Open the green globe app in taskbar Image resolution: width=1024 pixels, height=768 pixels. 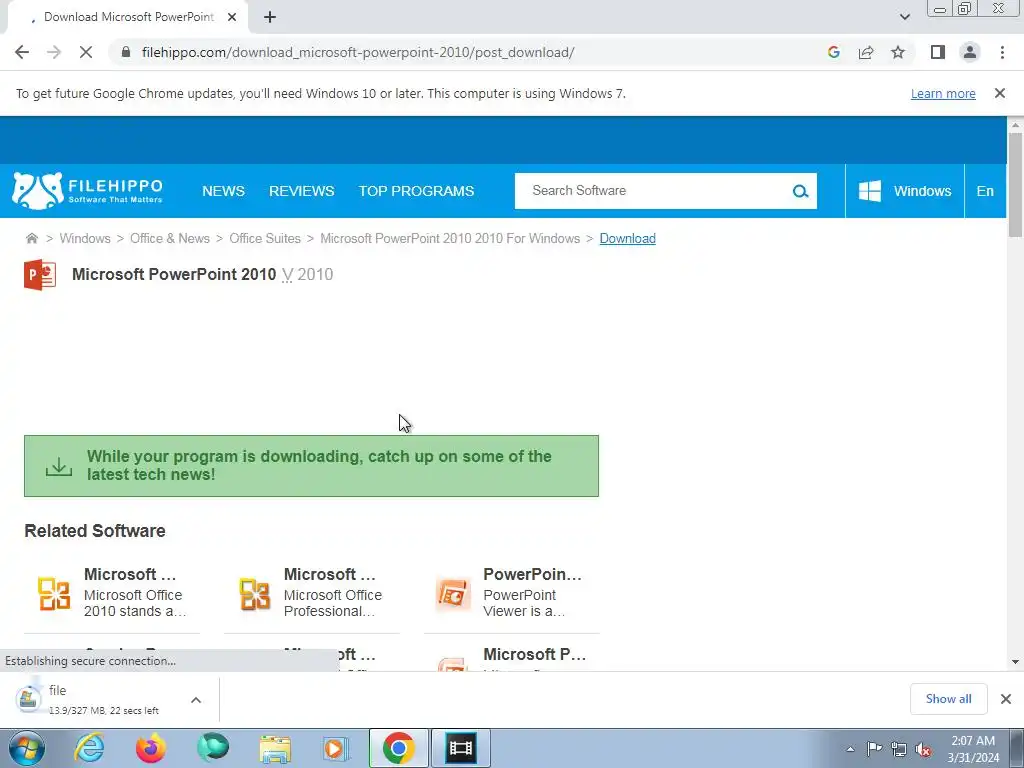pos(213,748)
